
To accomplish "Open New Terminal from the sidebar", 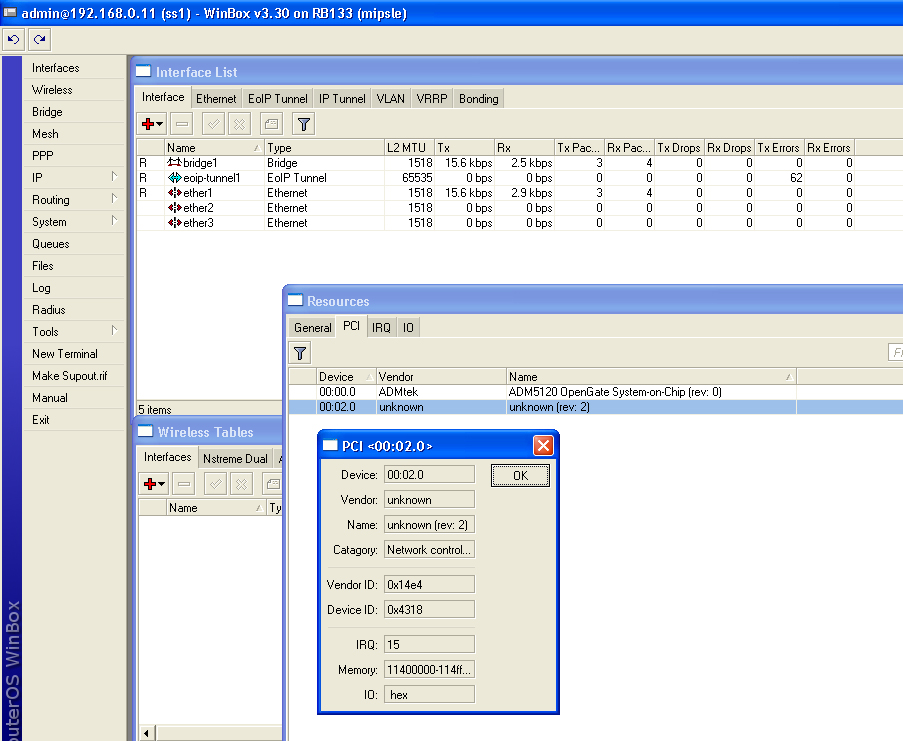I will [65, 354].
